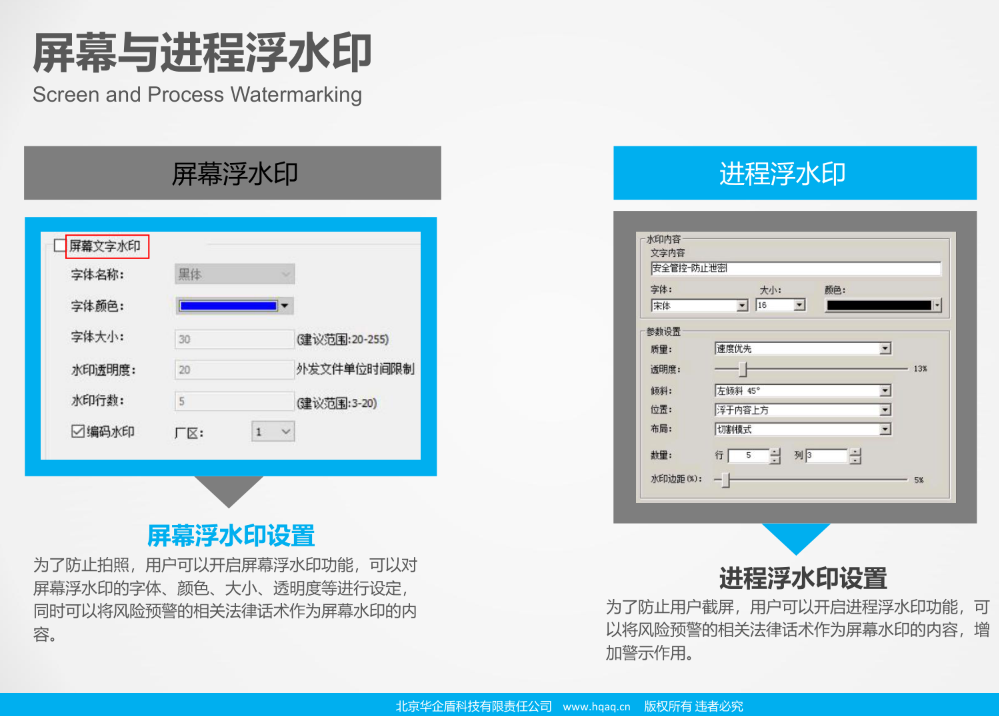Open the 字体名称 dropdown showing 黑体
999x716 pixels.
coord(234,274)
